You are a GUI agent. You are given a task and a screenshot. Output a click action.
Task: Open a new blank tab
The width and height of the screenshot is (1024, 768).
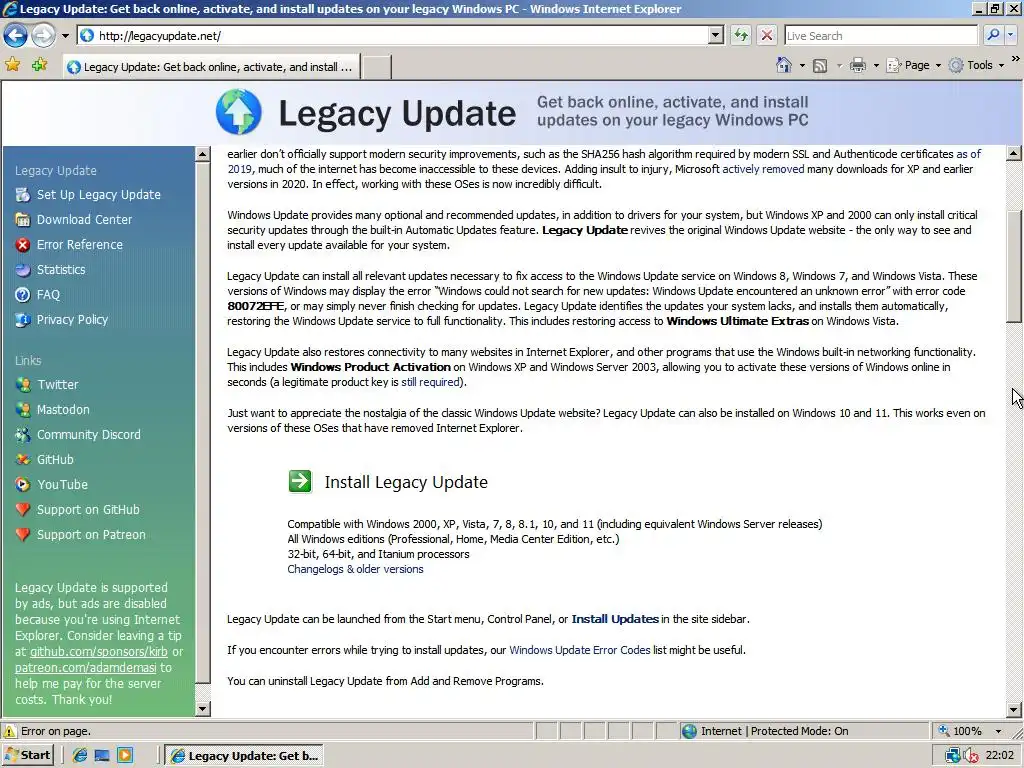(x=376, y=67)
